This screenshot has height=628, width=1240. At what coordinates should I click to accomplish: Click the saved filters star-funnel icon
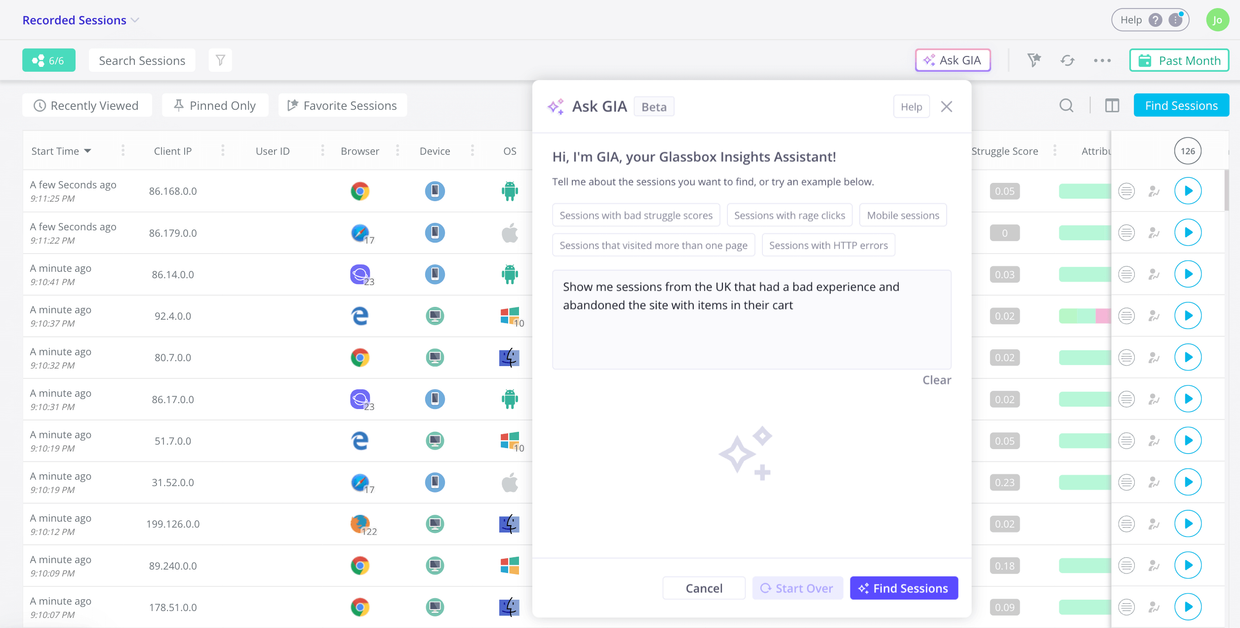[x=1034, y=60]
